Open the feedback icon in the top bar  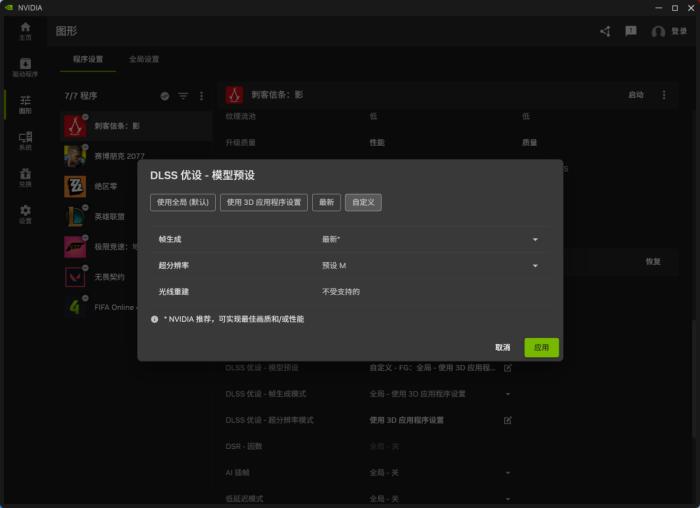(x=631, y=31)
